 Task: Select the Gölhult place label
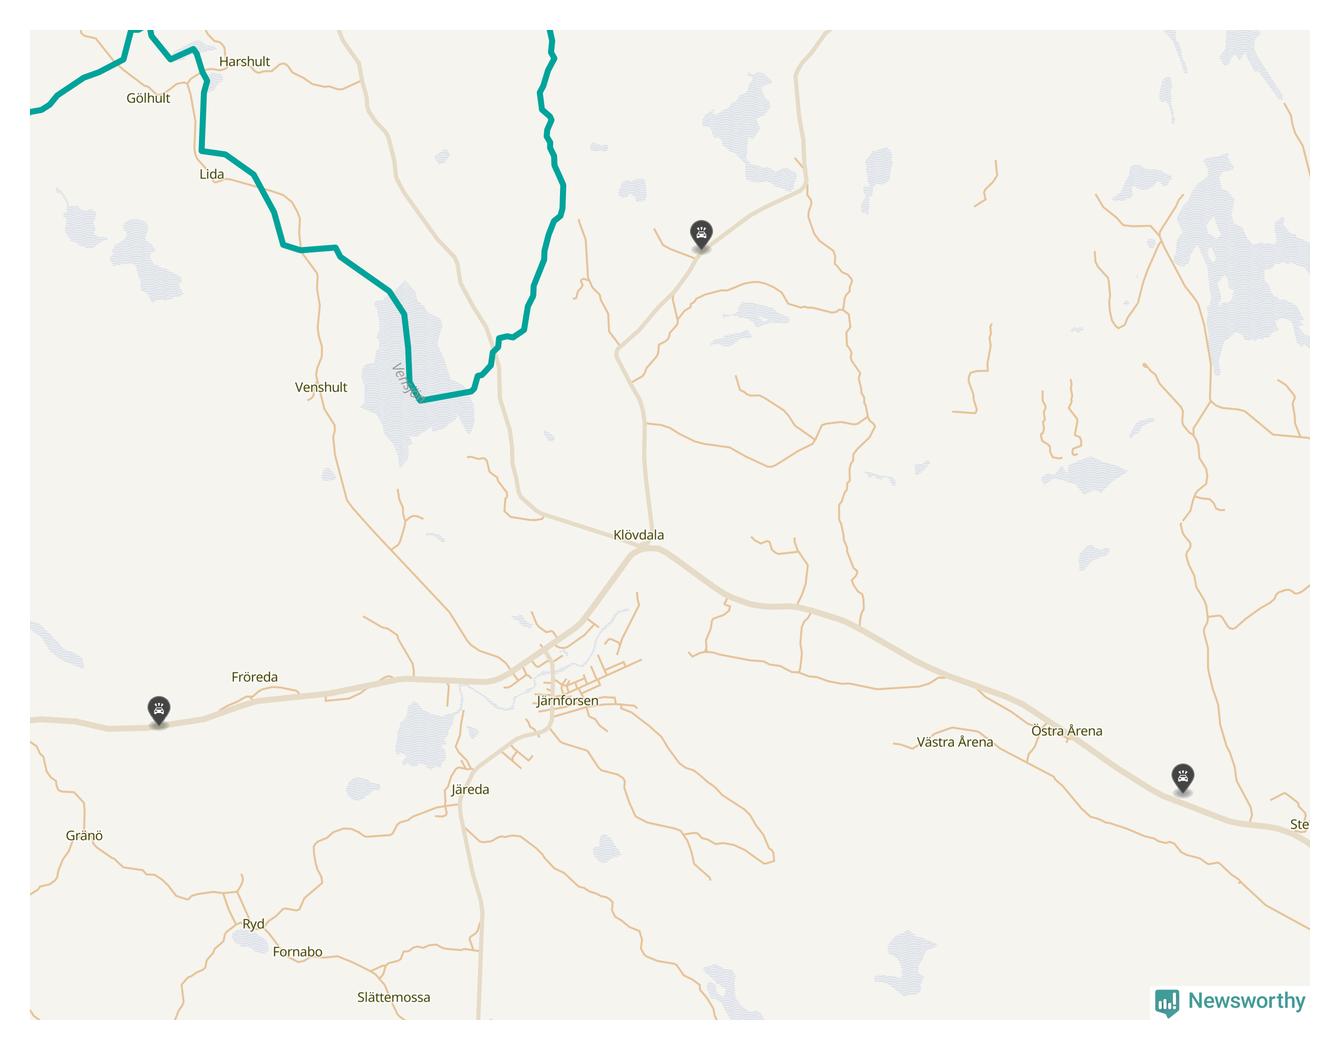click(148, 98)
